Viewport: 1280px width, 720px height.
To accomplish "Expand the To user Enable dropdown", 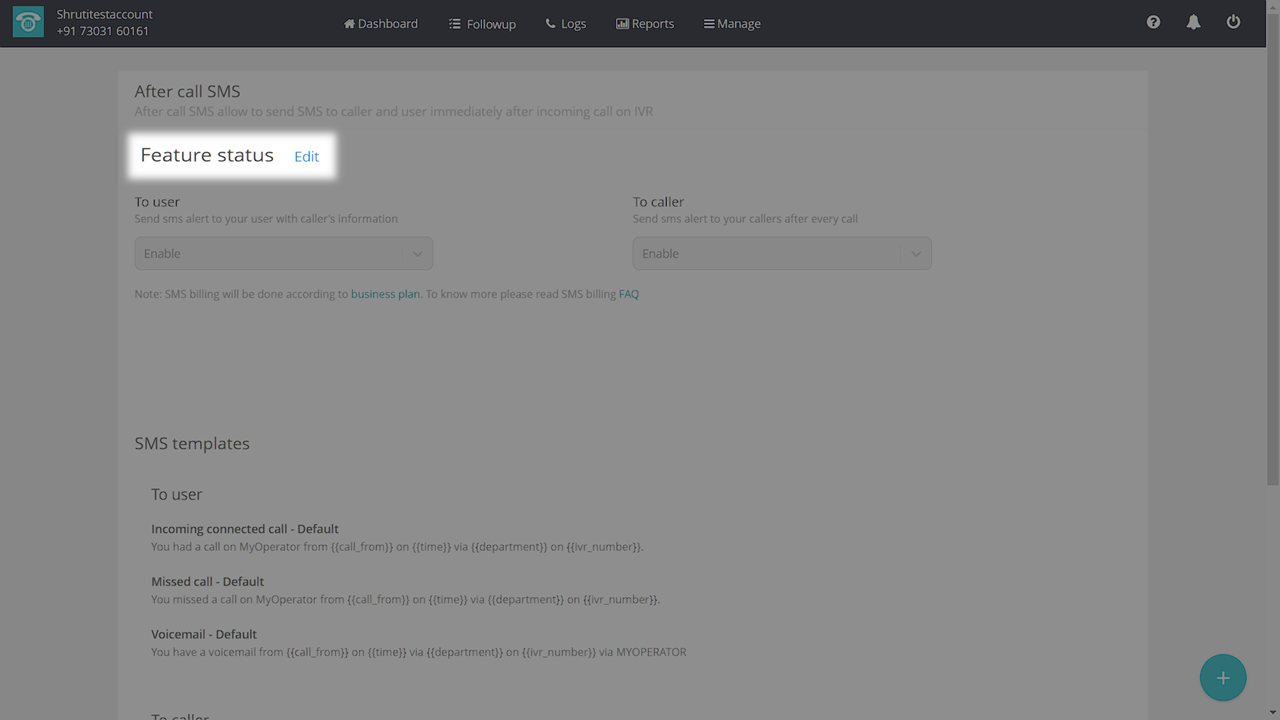I will (283, 253).
